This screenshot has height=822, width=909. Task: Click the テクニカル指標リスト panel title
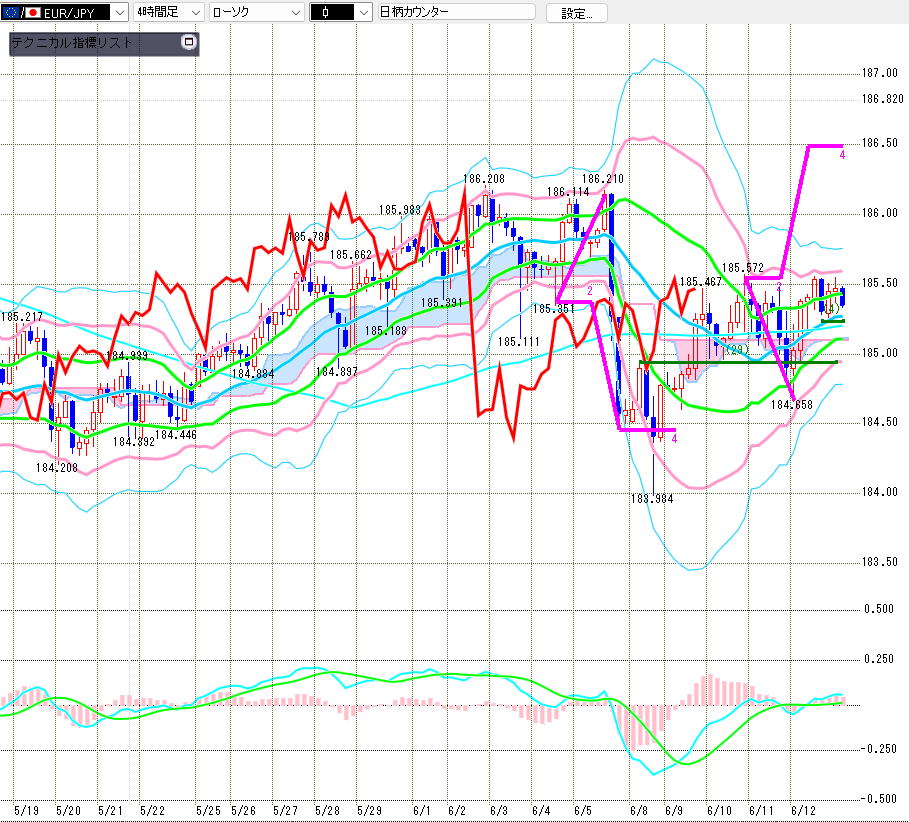pyautogui.click(x=72, y=42)
